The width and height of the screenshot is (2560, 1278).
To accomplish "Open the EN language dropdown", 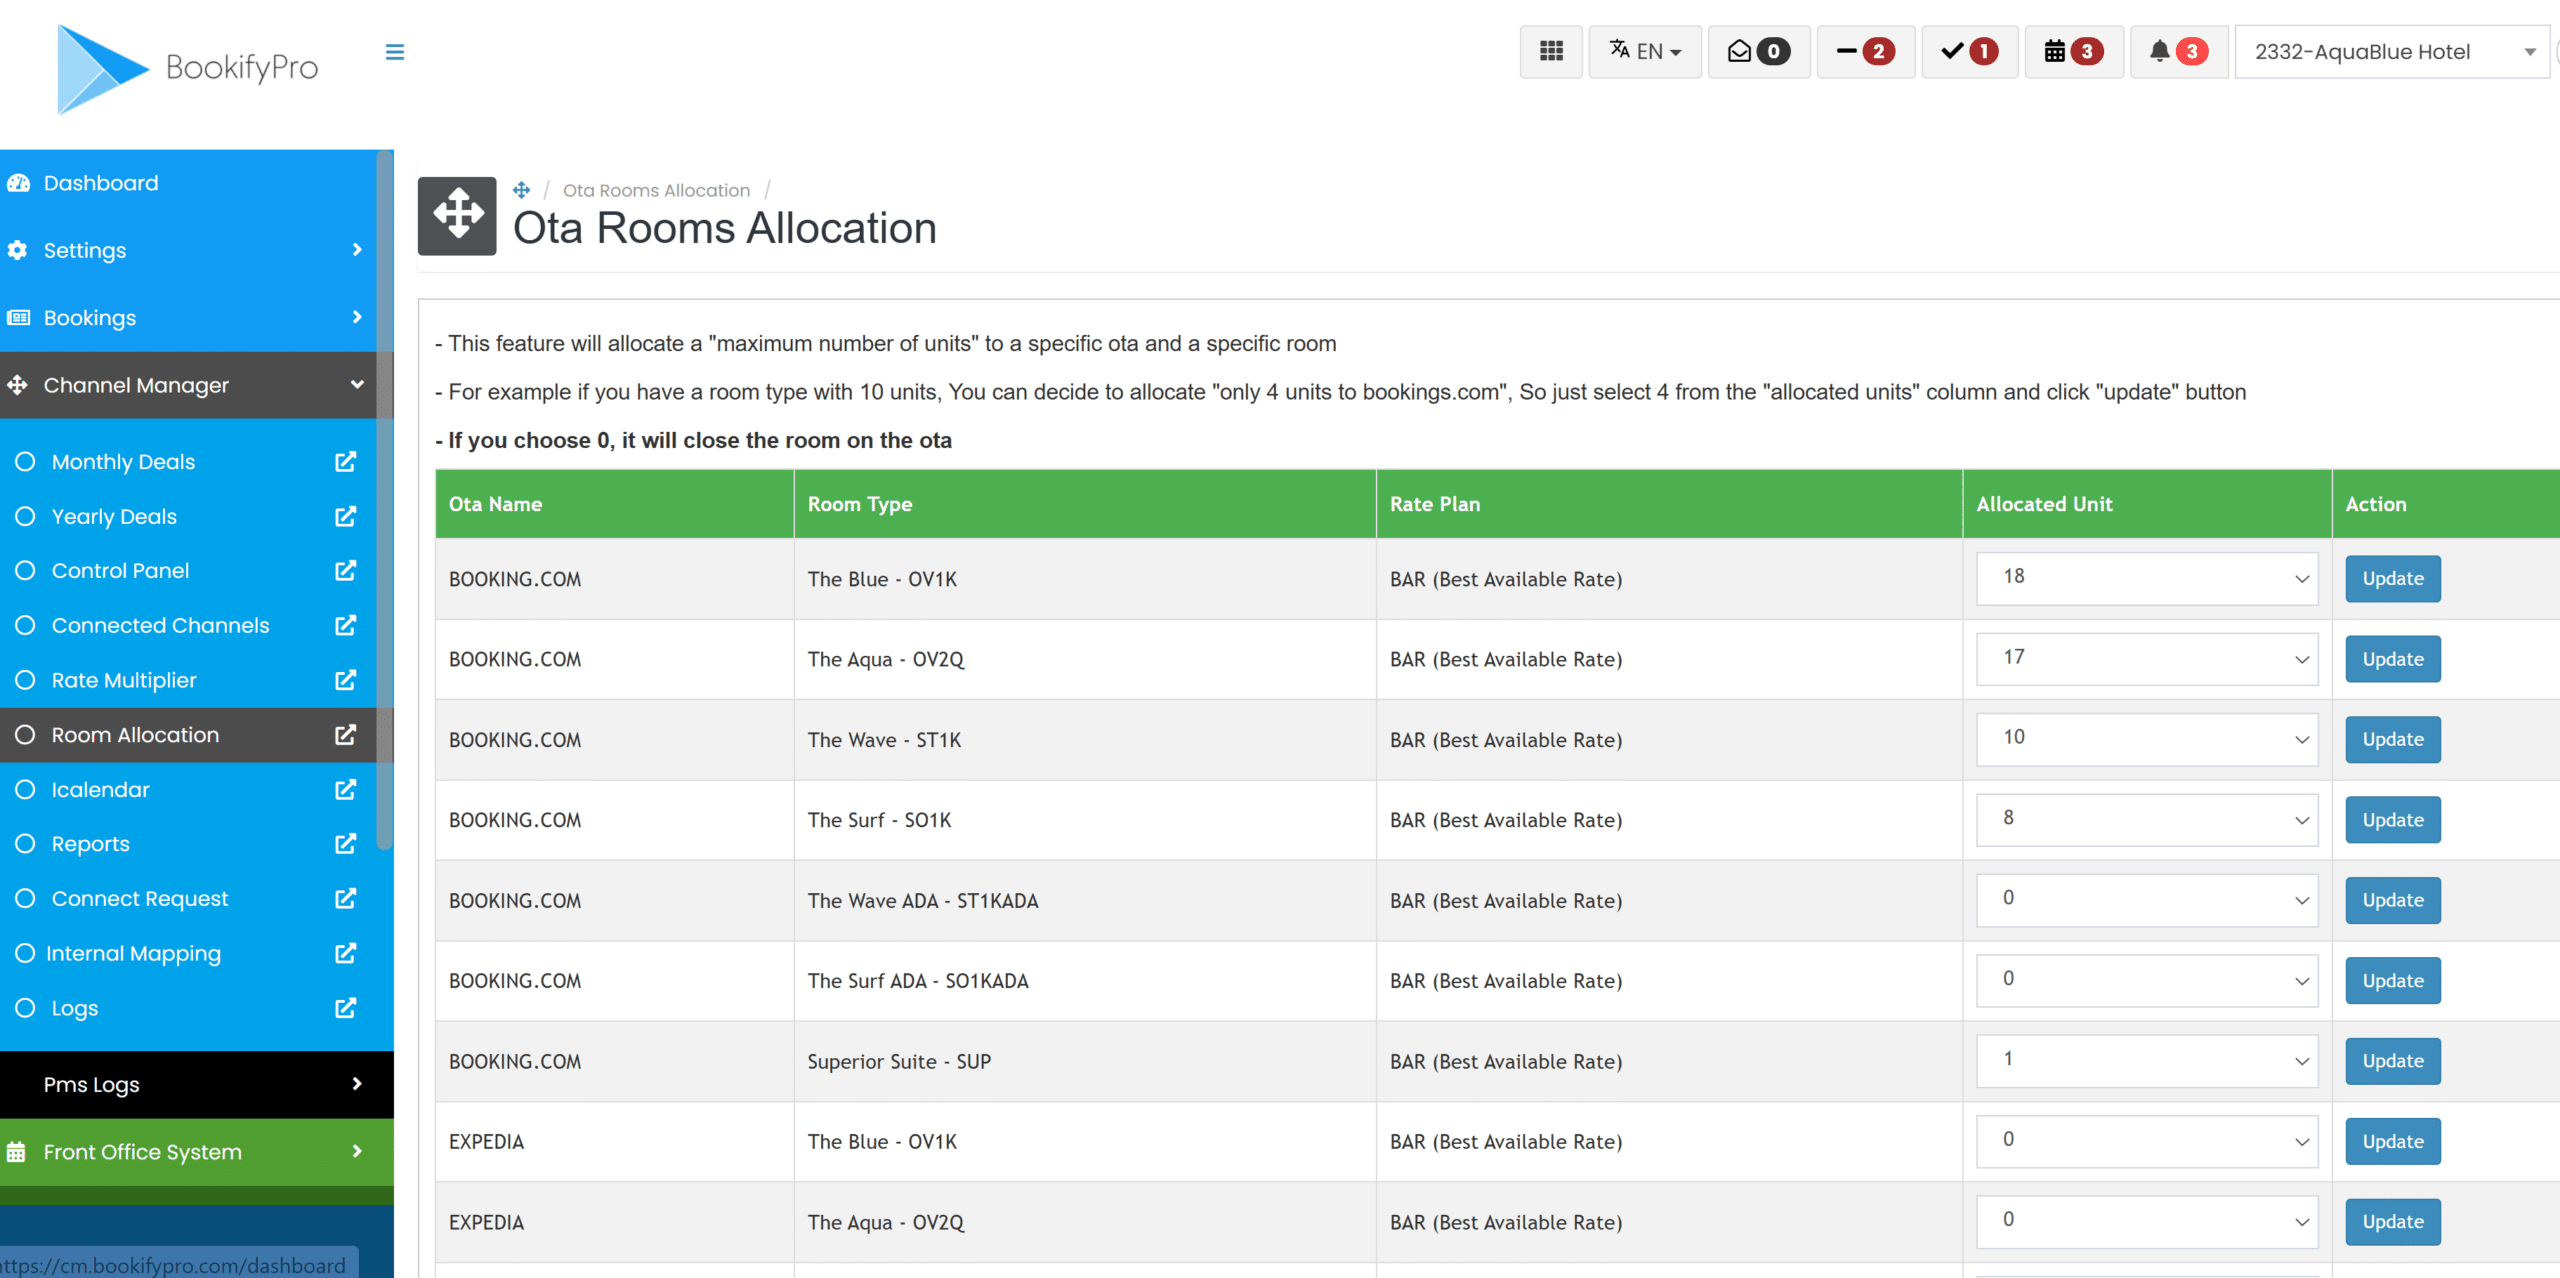I will 1645,51.
